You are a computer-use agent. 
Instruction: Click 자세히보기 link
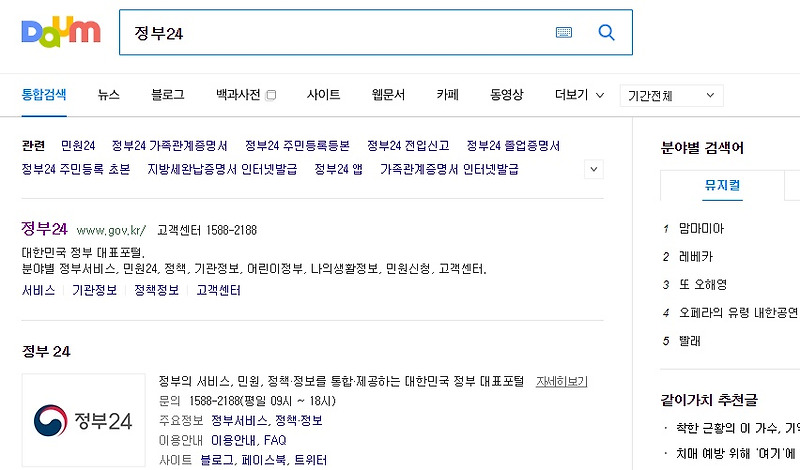click(561, 382)
